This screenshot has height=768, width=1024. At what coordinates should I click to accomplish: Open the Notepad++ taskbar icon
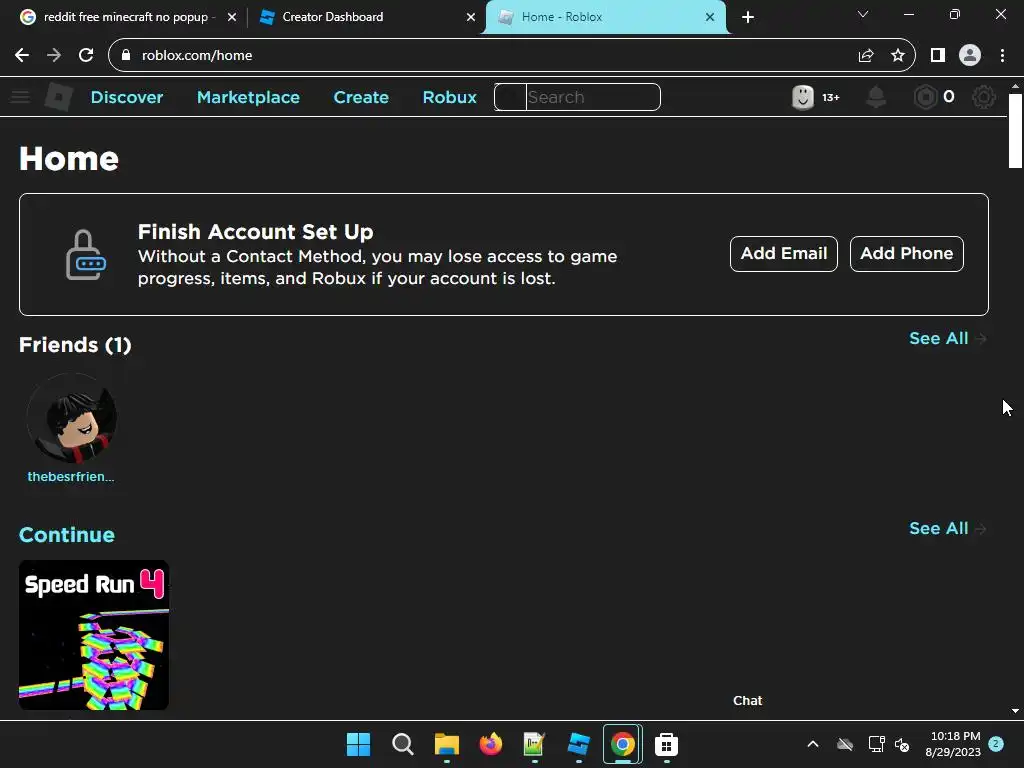[534, 744]
